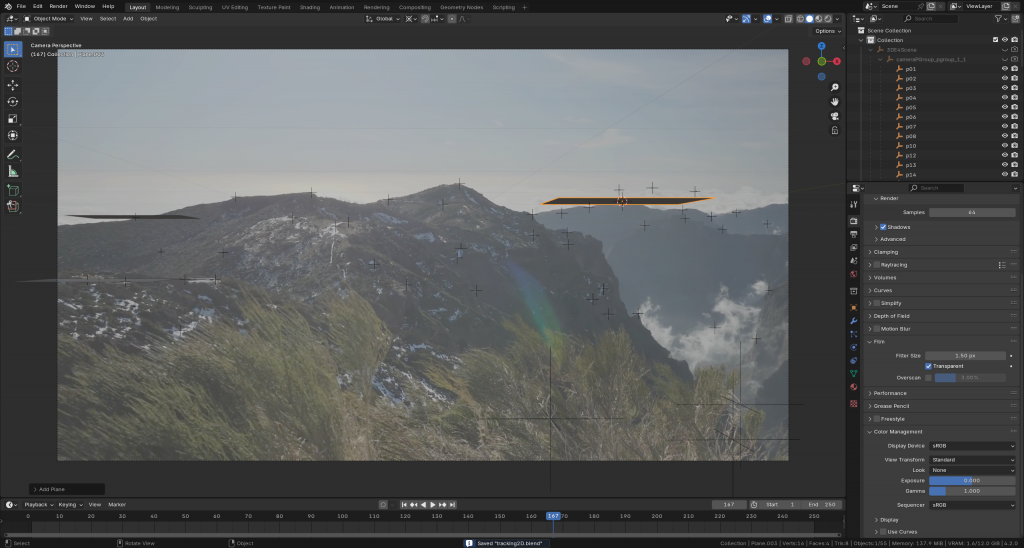
Task: Select the Transform tool
Action: coord(12,136)
